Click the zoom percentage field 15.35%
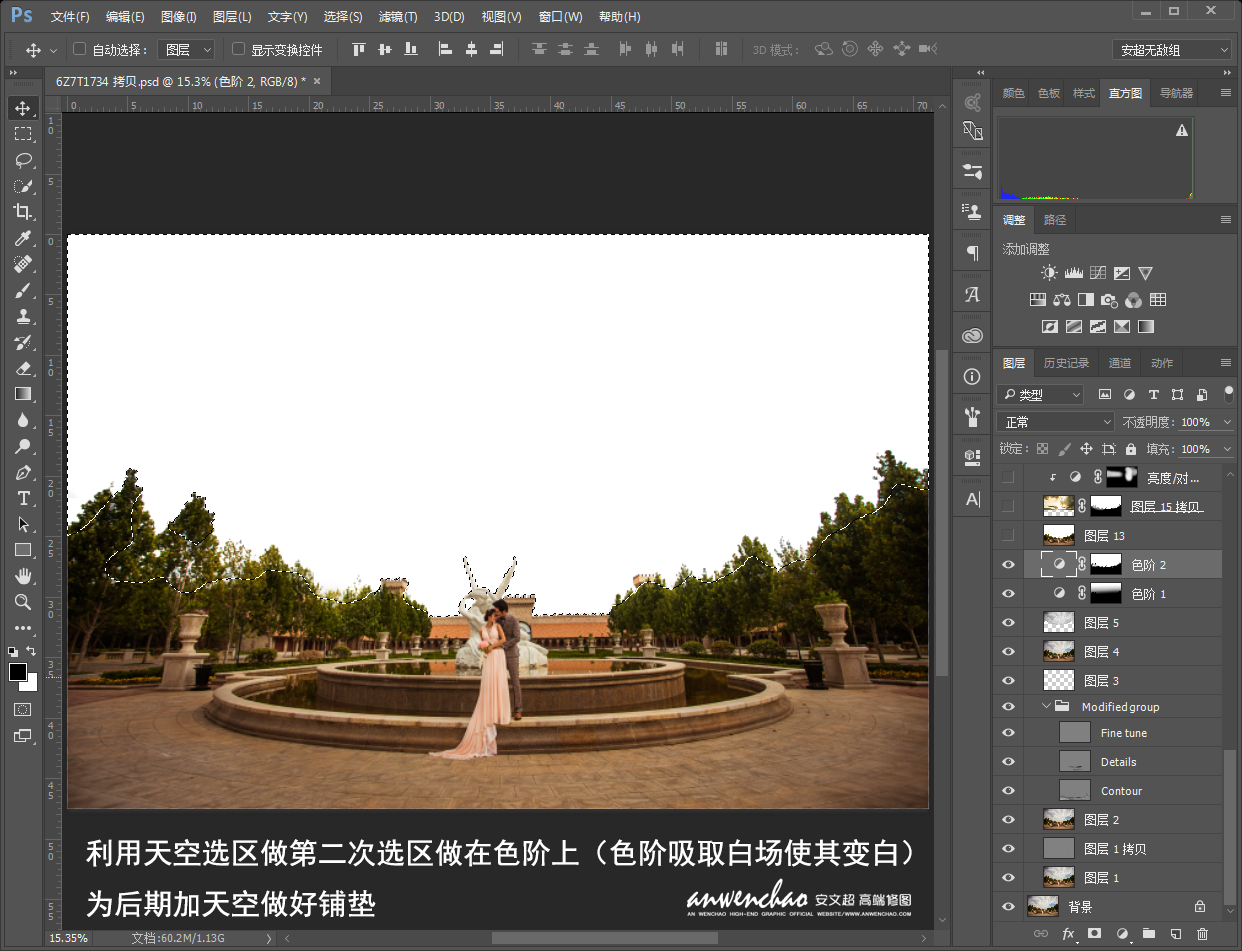 [x=70, y=938]
